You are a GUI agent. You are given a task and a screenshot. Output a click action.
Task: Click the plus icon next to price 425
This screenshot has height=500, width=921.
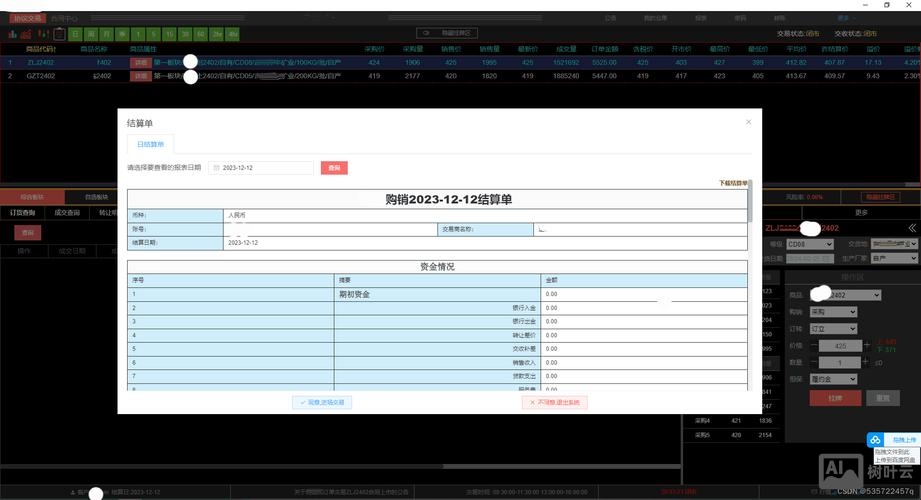pyautogui.click(x=866, y=345)
